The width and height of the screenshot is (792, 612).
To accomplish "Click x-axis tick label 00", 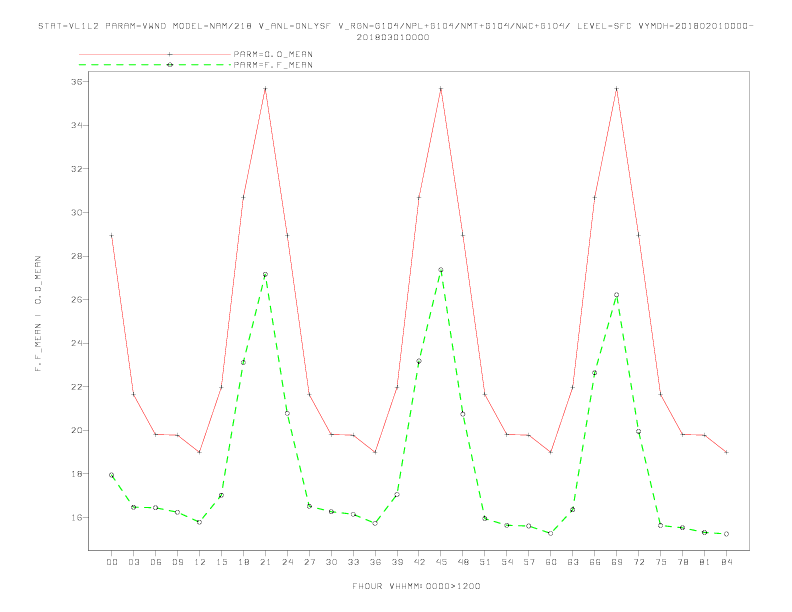I will coord(112,562).
